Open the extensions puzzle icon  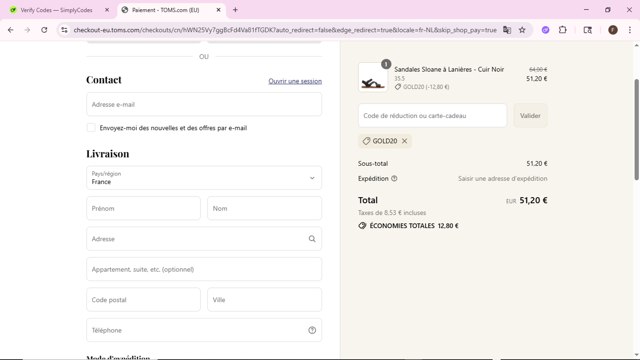(562, 30)
